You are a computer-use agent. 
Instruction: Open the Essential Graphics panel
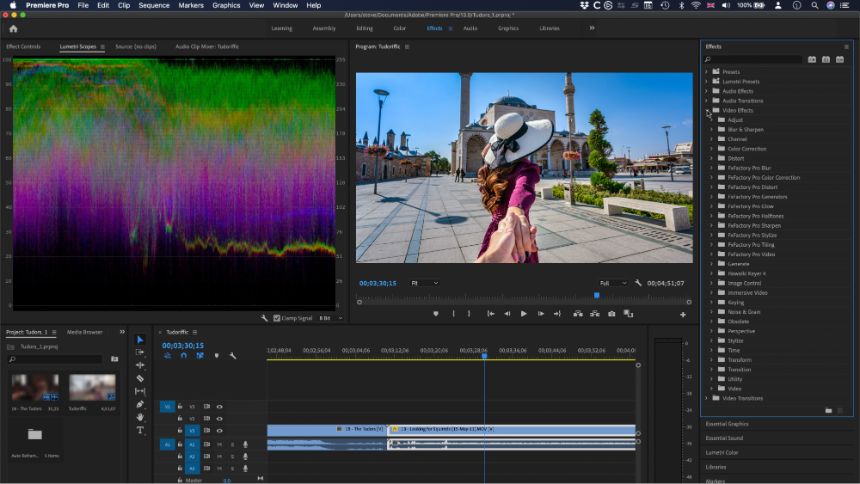[727, 424]
